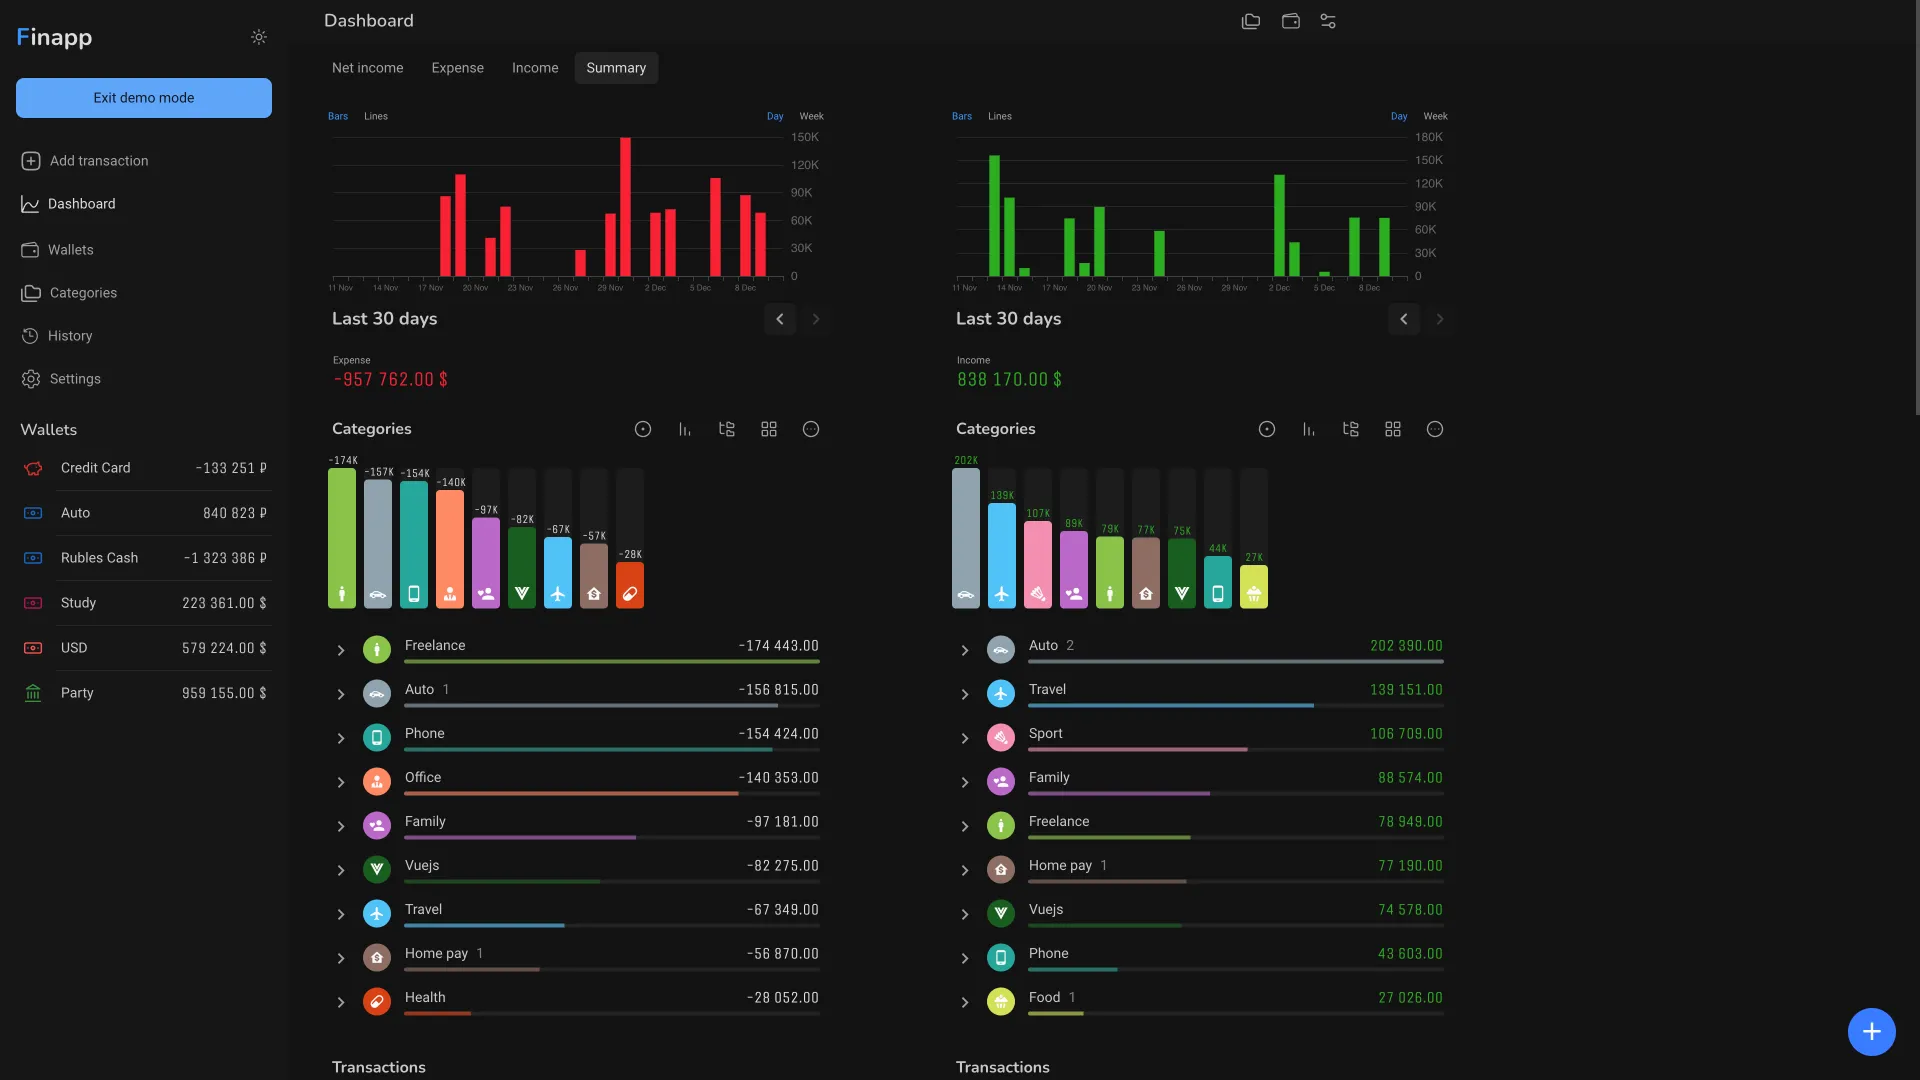Toggle the light/dark theme sun icon

click(259, 37)
